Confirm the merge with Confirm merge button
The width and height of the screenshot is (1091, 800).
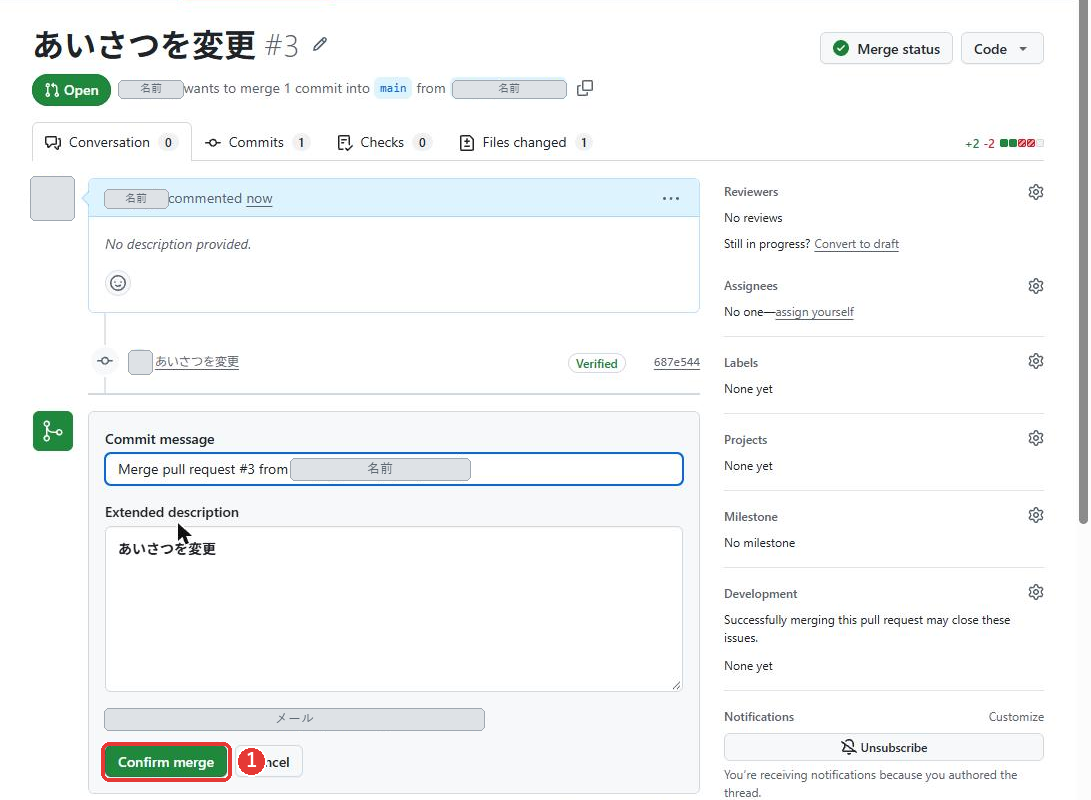coord(166,762)
